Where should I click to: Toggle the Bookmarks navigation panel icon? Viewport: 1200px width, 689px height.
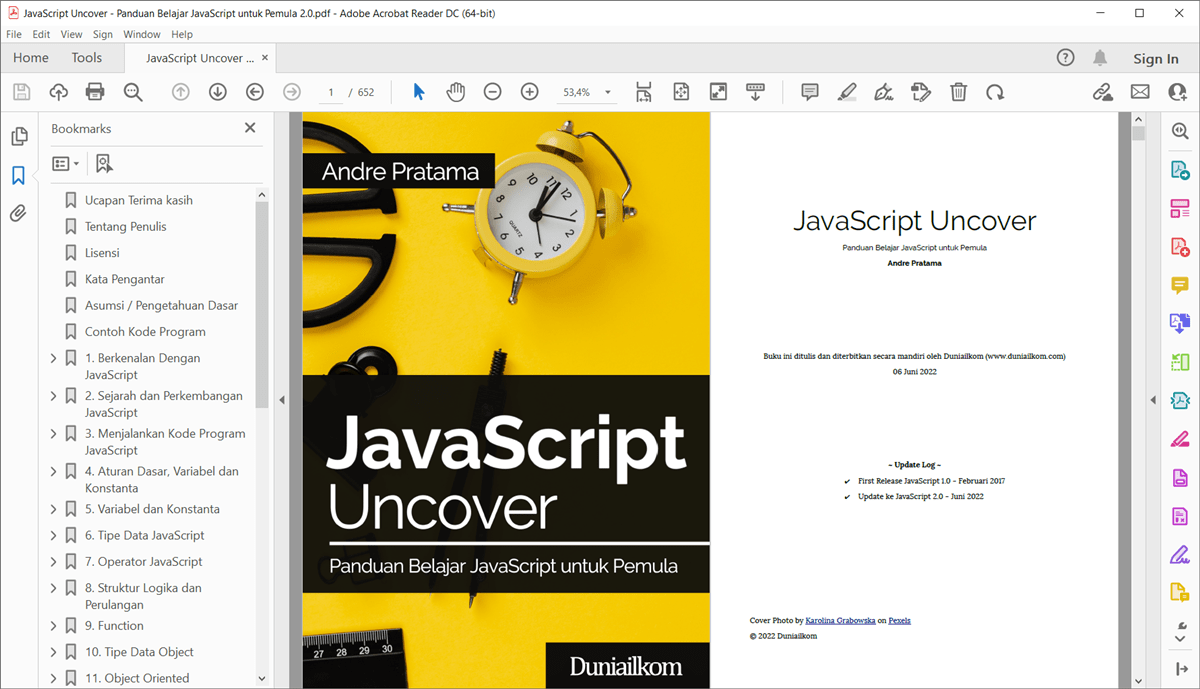click(18, 176)
